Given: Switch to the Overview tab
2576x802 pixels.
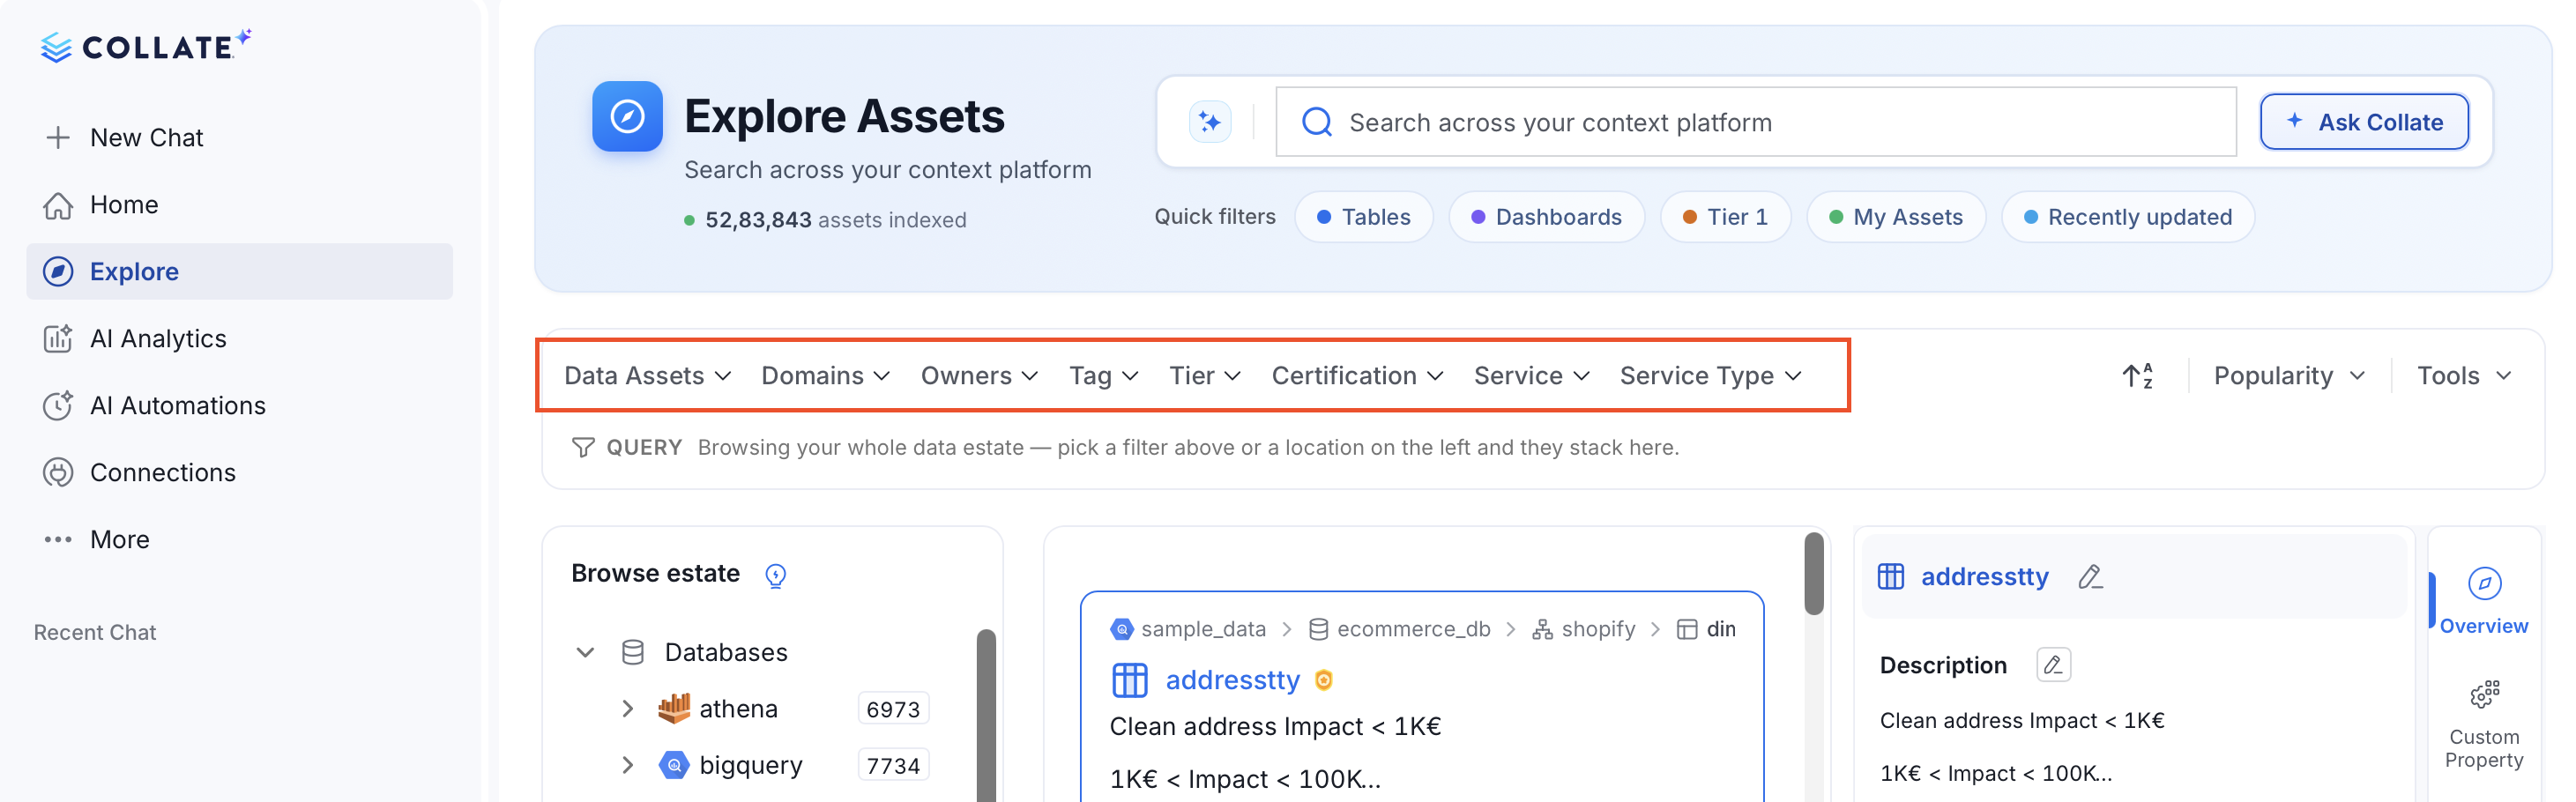Looking at the screenshot, I should click(2483, 601).
